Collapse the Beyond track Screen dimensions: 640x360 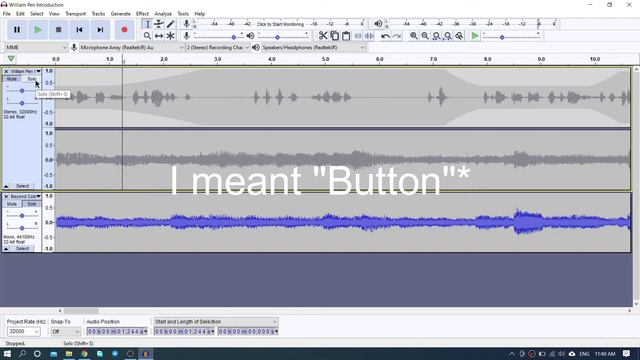(6, 249)
